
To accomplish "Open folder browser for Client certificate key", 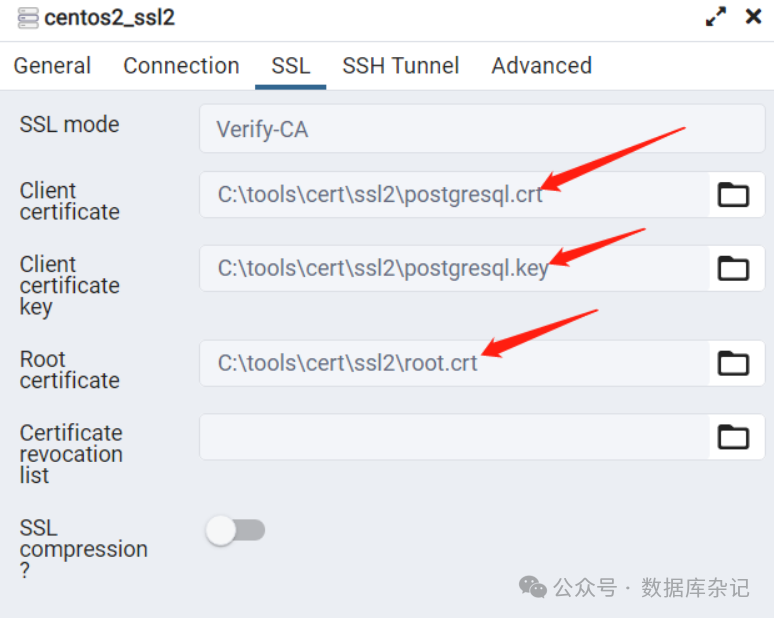I will (733, 268).
